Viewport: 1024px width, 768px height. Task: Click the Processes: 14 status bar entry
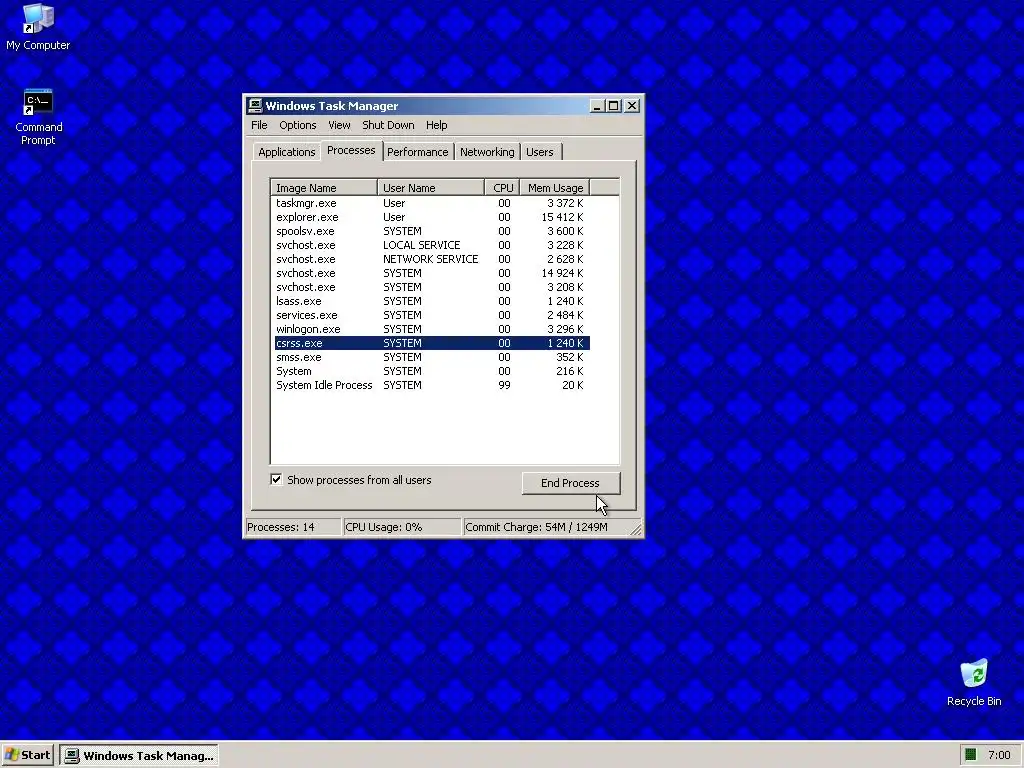293,527
